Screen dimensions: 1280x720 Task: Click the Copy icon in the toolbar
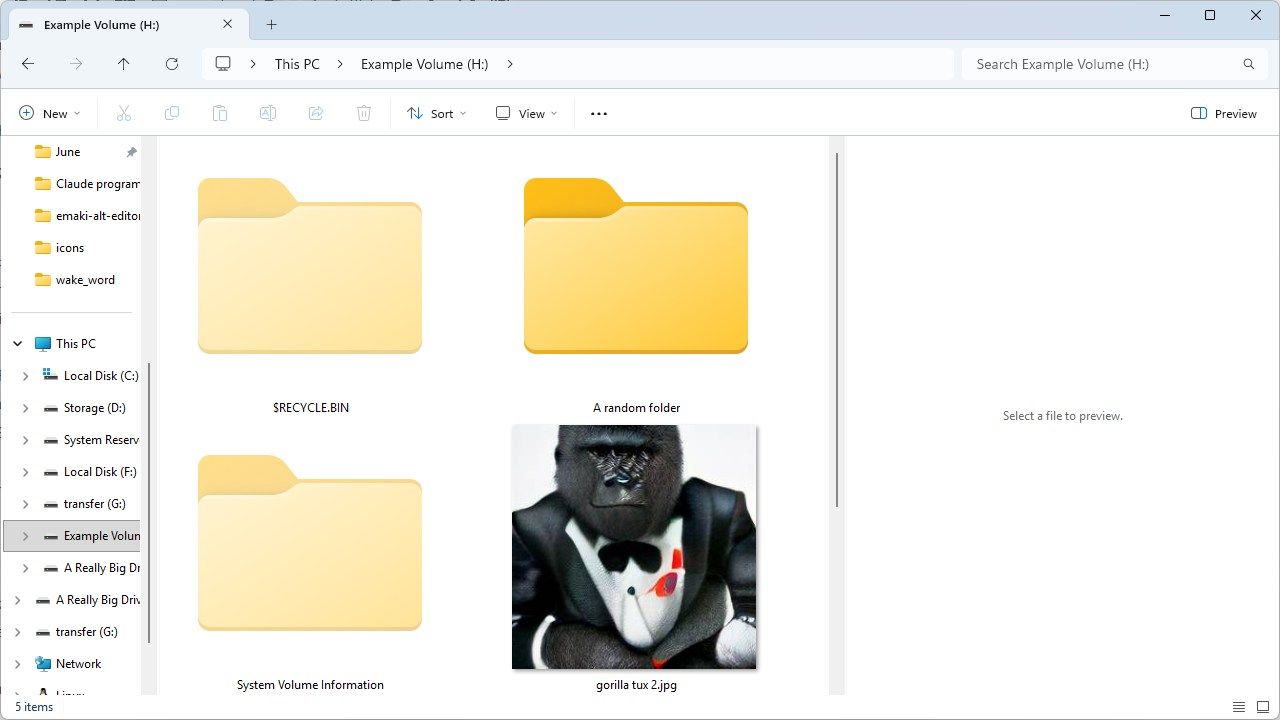tap(172, 114)
